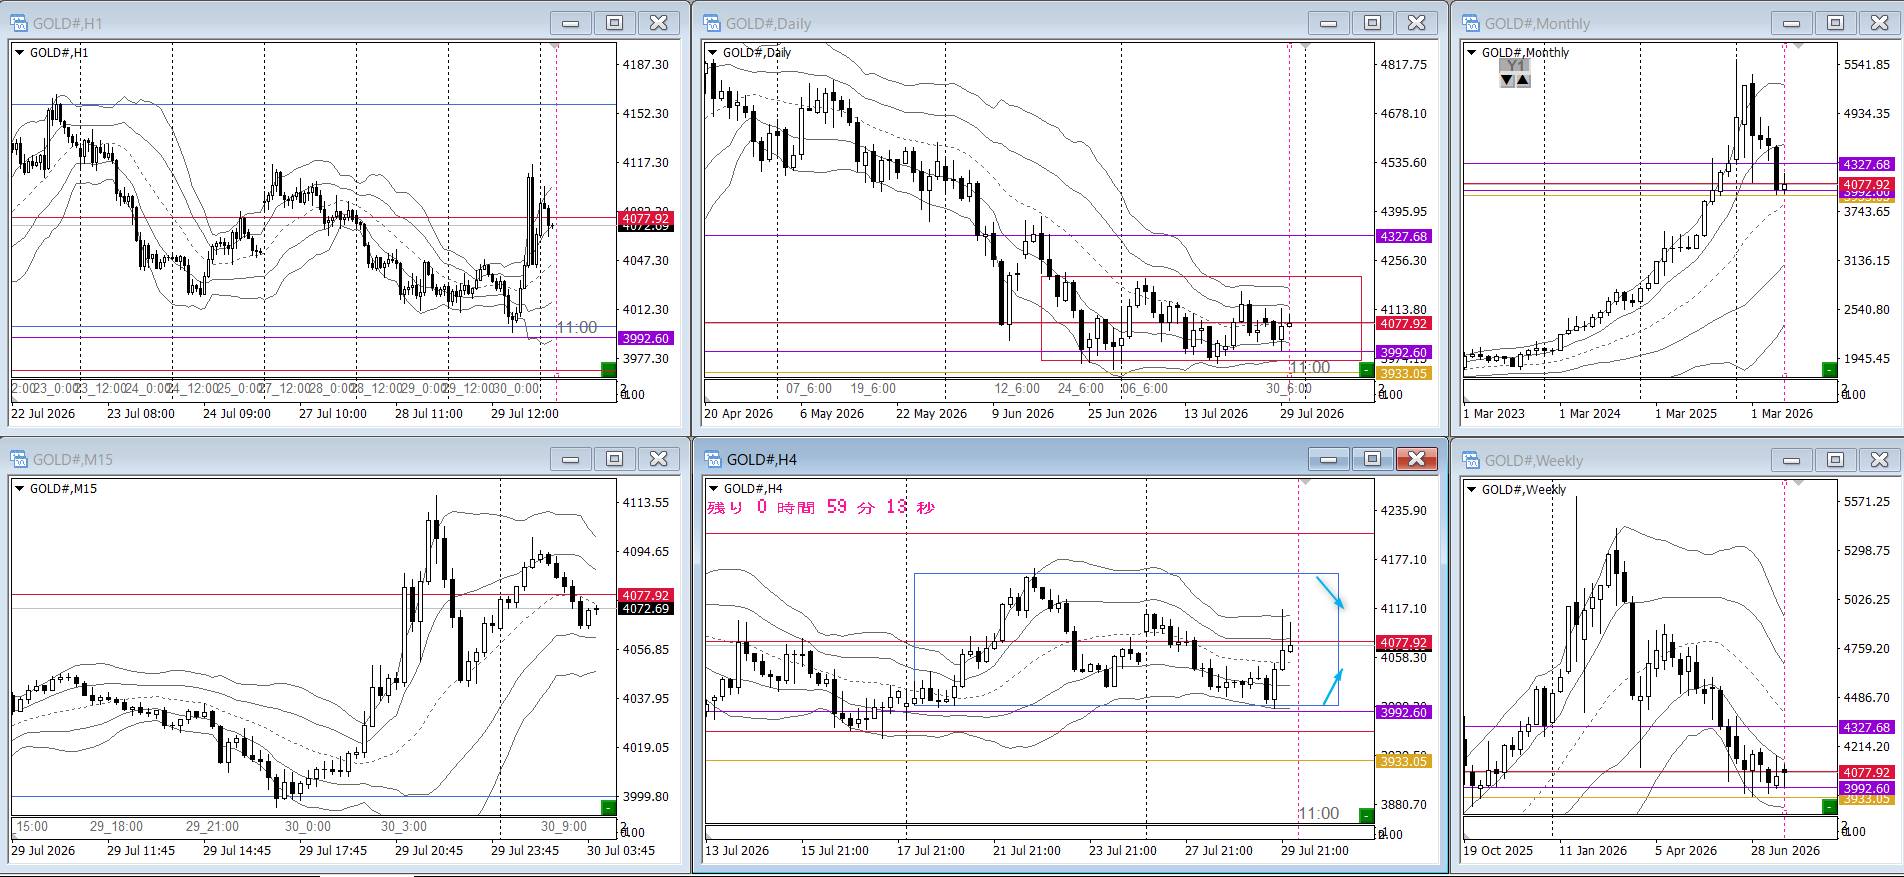Click the chart icon in GOLD#,Weekly title bar
Viewport: 1904px width, 877px height.
point(1472,460)
